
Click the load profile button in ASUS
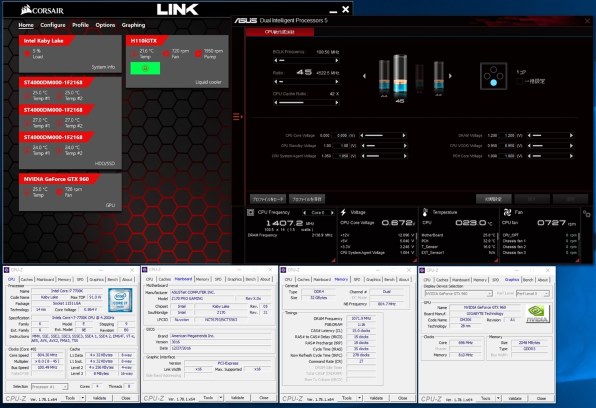[x=268, y=199]
